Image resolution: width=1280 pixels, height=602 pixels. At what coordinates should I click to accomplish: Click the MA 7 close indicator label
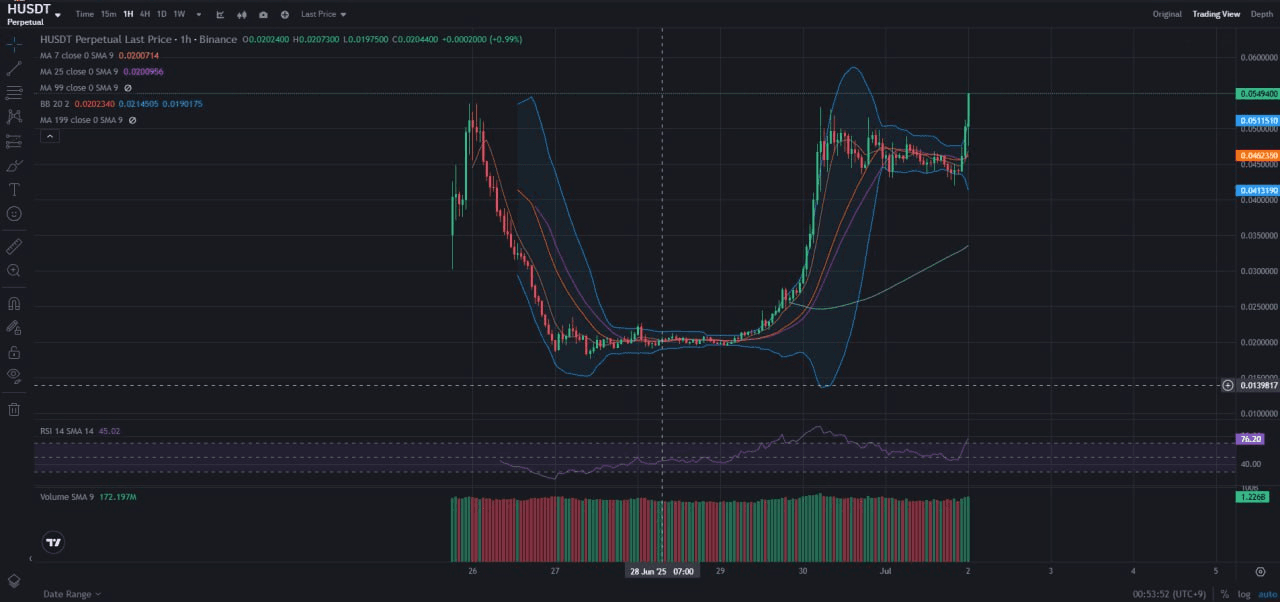77,55
